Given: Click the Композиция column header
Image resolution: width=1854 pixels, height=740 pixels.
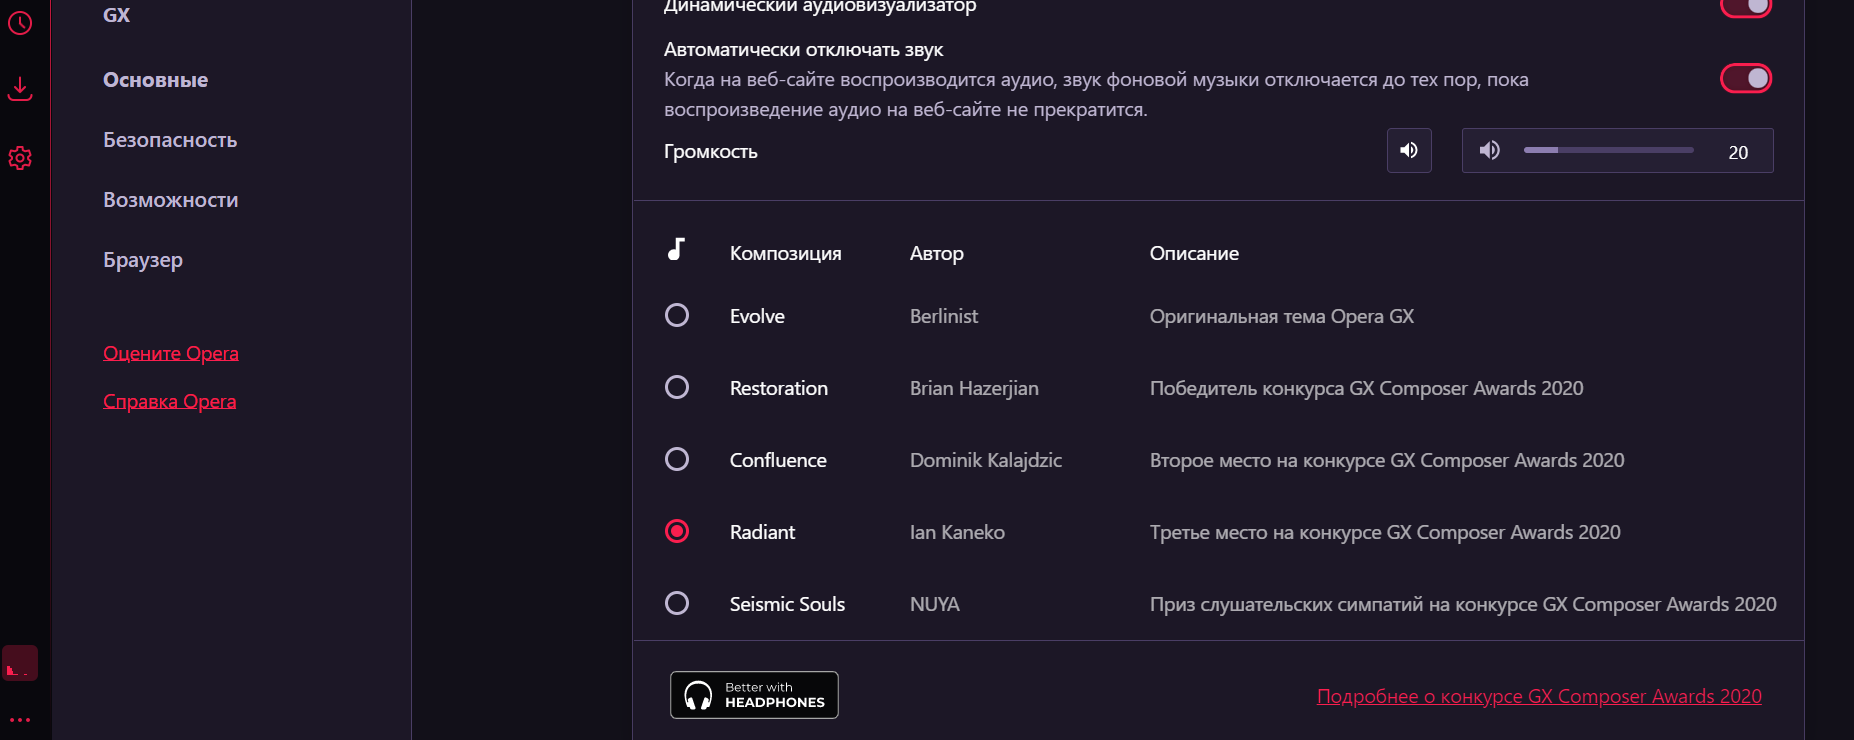Looking at the screenshot, I should (x=786, y=254).
